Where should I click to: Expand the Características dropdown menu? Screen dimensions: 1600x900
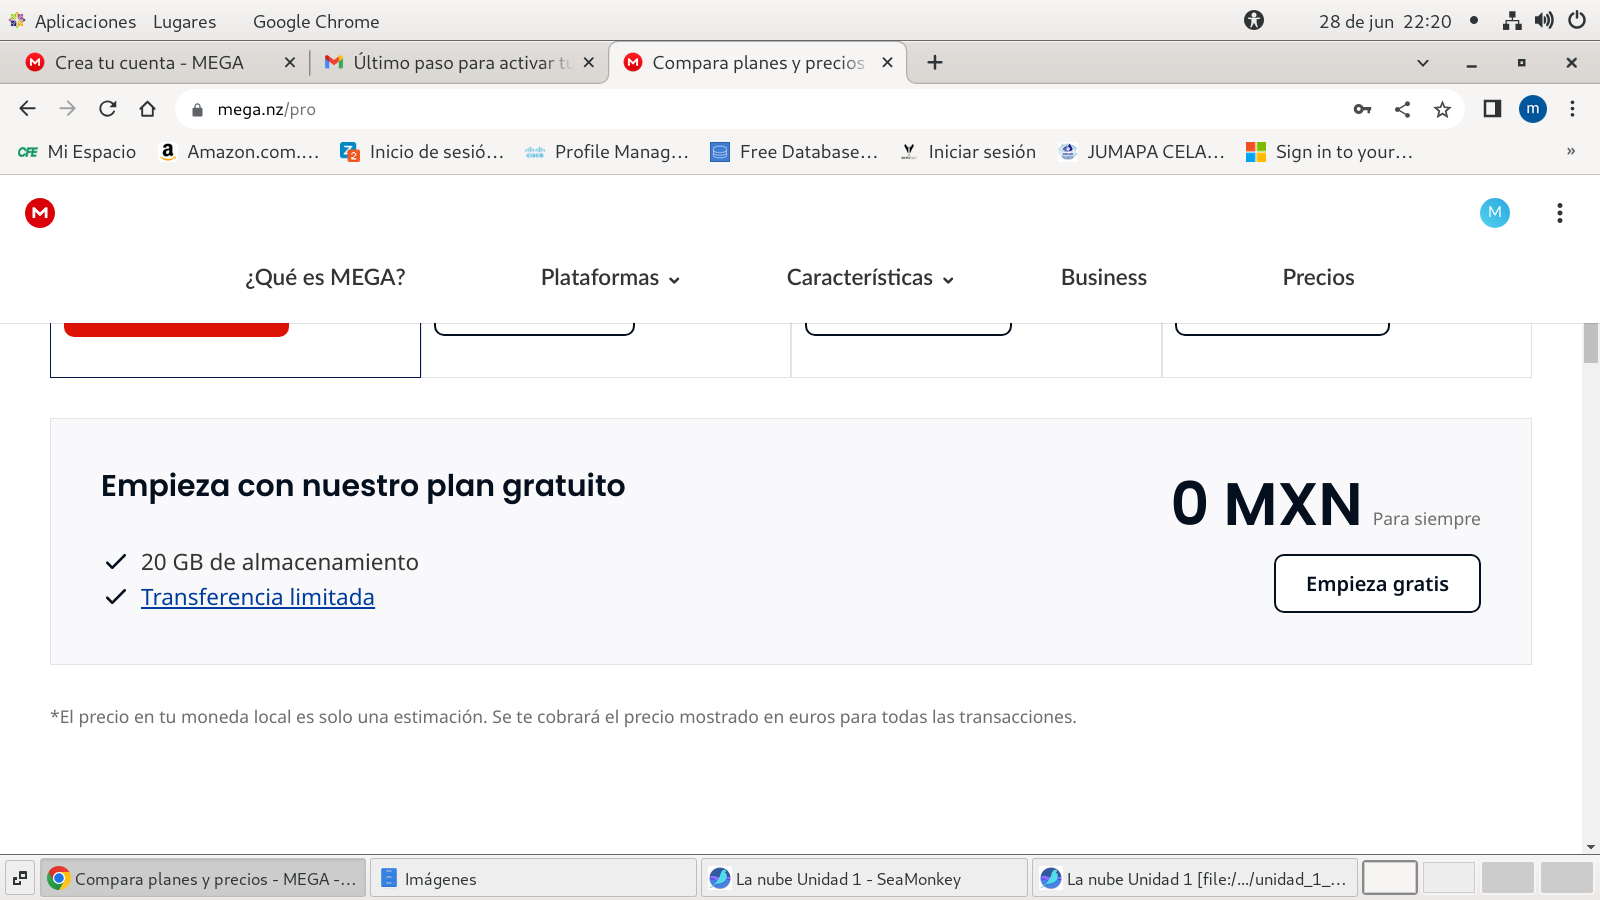[x=870, y=278]
